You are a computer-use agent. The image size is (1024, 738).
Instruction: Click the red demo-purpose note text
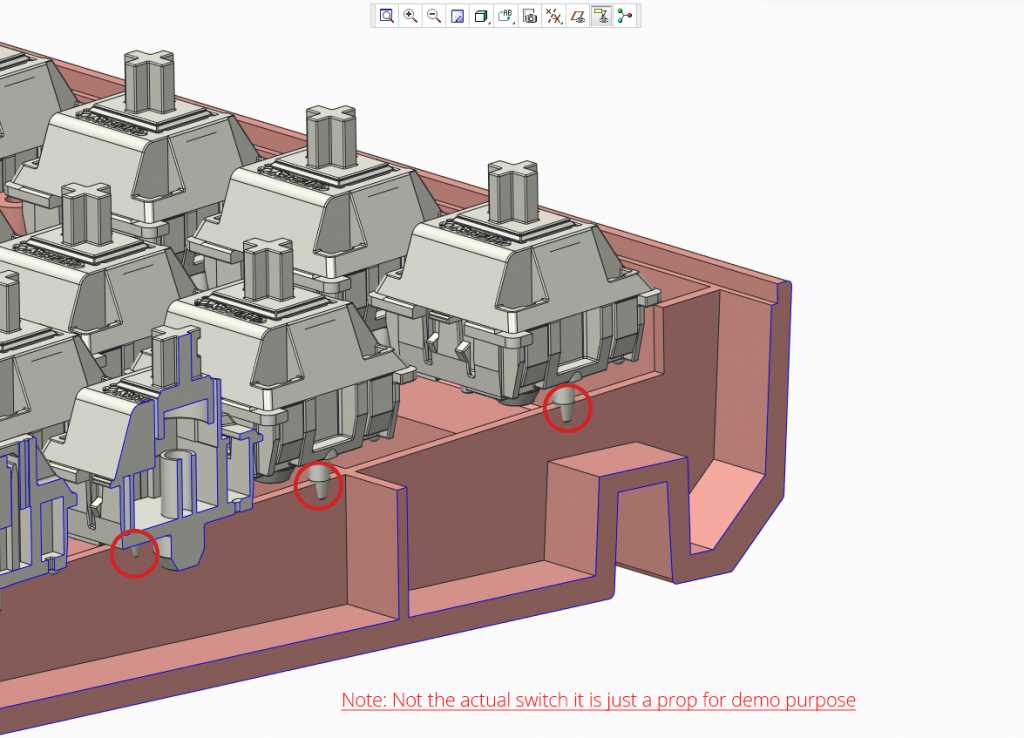point(598,700)
